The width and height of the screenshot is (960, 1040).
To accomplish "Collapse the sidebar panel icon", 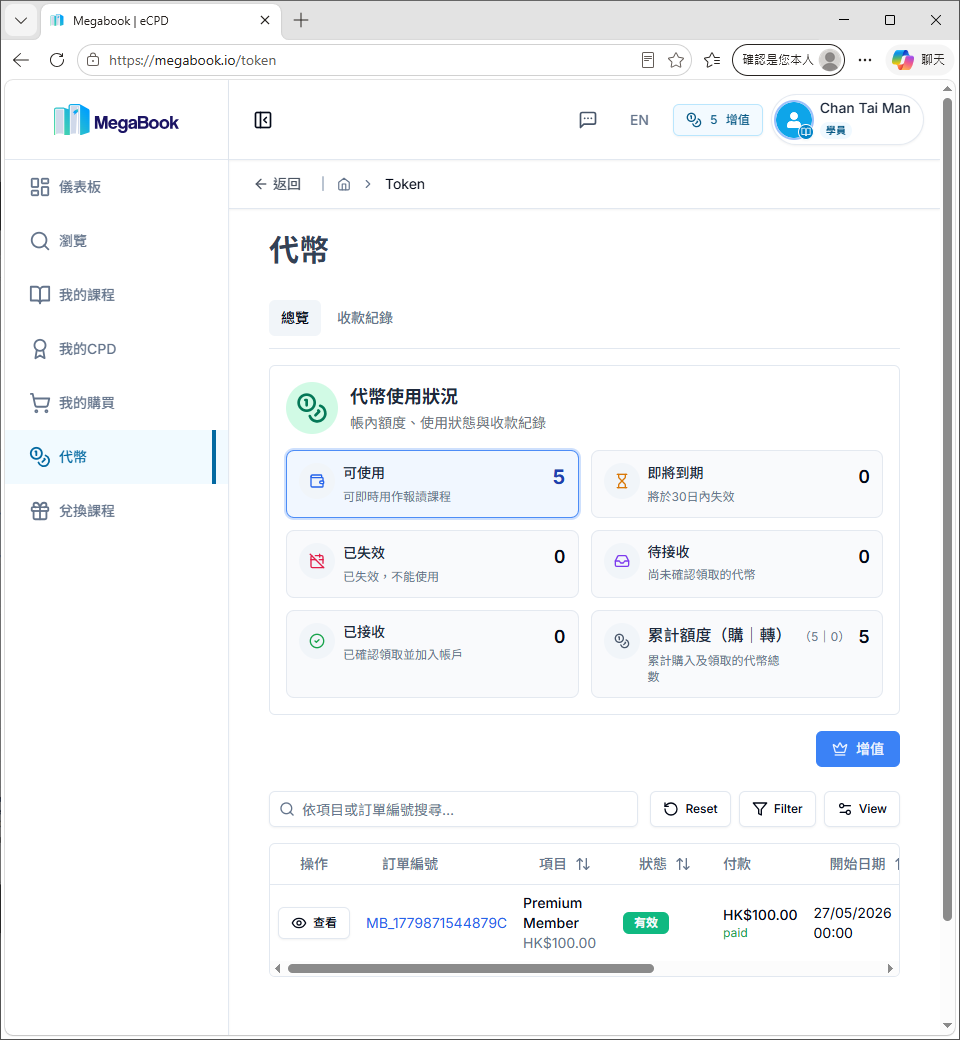I will pos(263,120).
